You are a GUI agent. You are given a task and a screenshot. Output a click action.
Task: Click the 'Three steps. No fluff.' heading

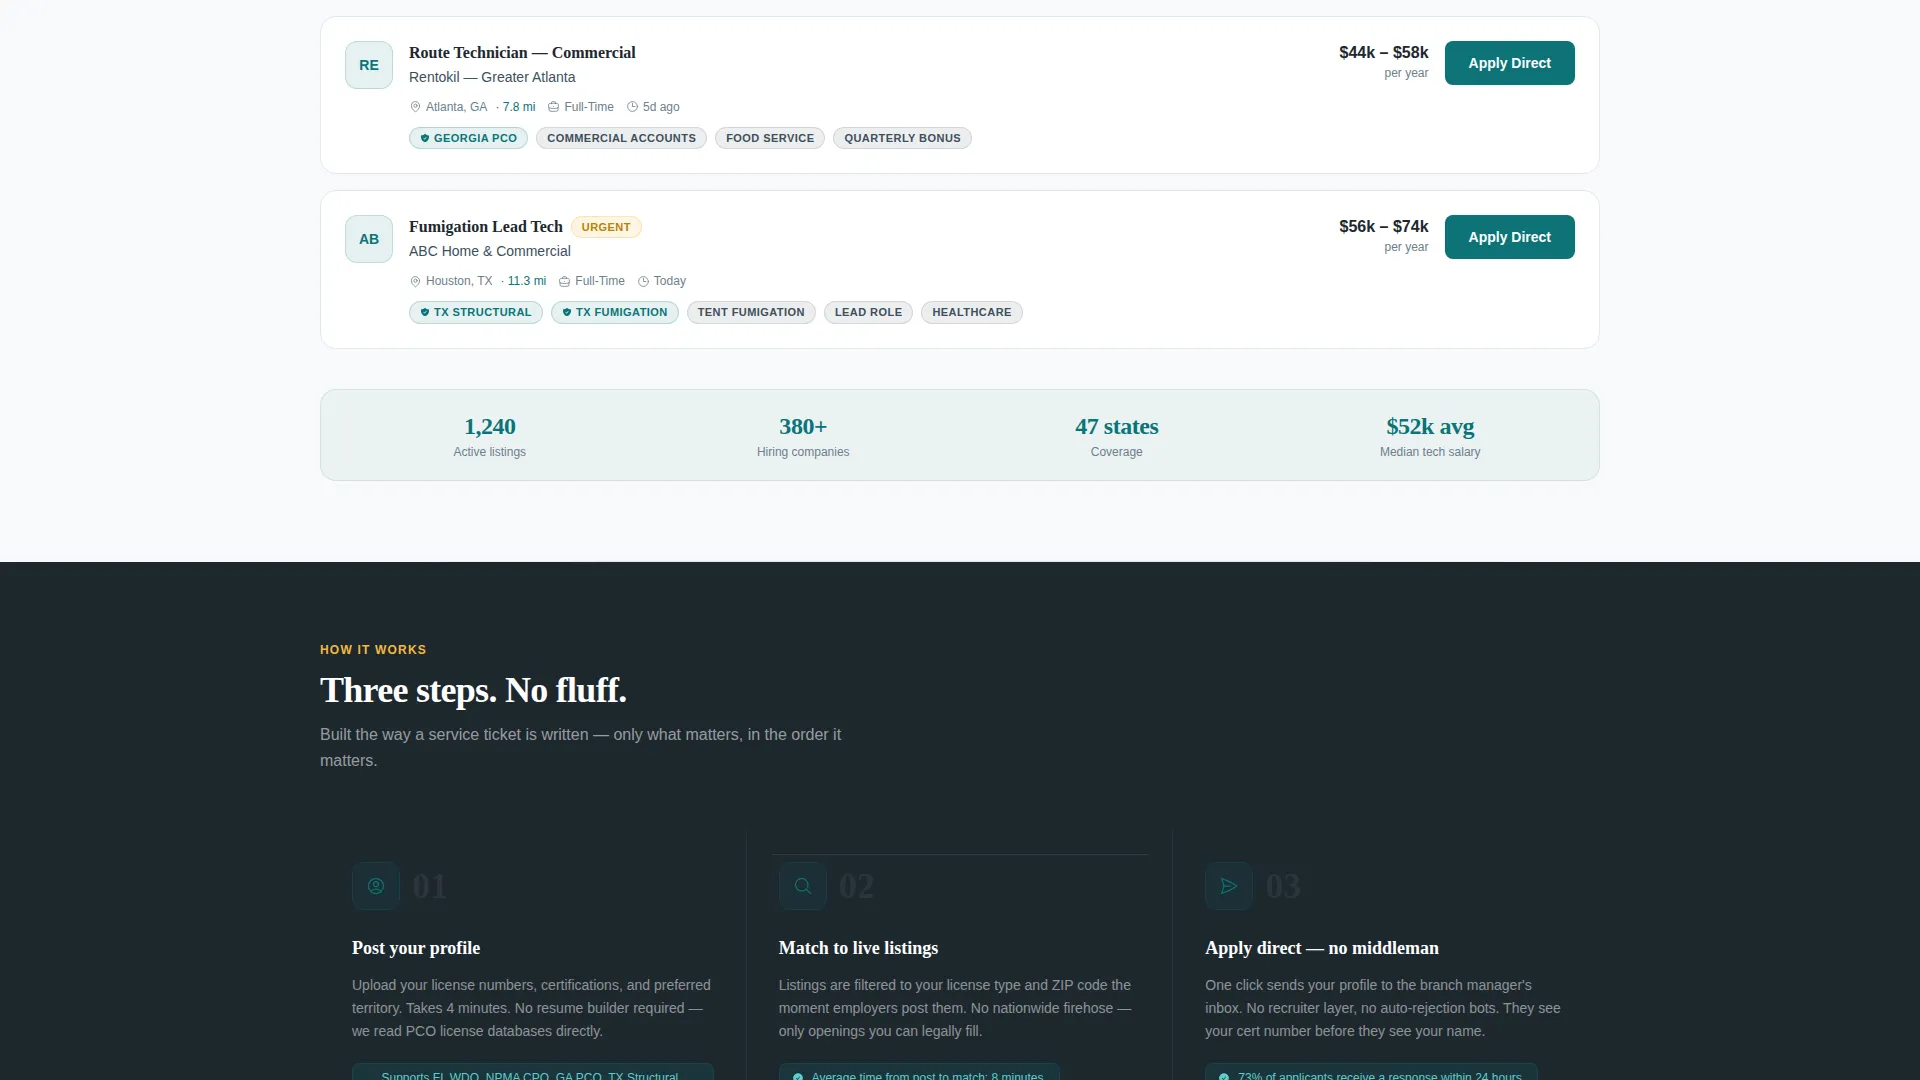tap(473, 690)
